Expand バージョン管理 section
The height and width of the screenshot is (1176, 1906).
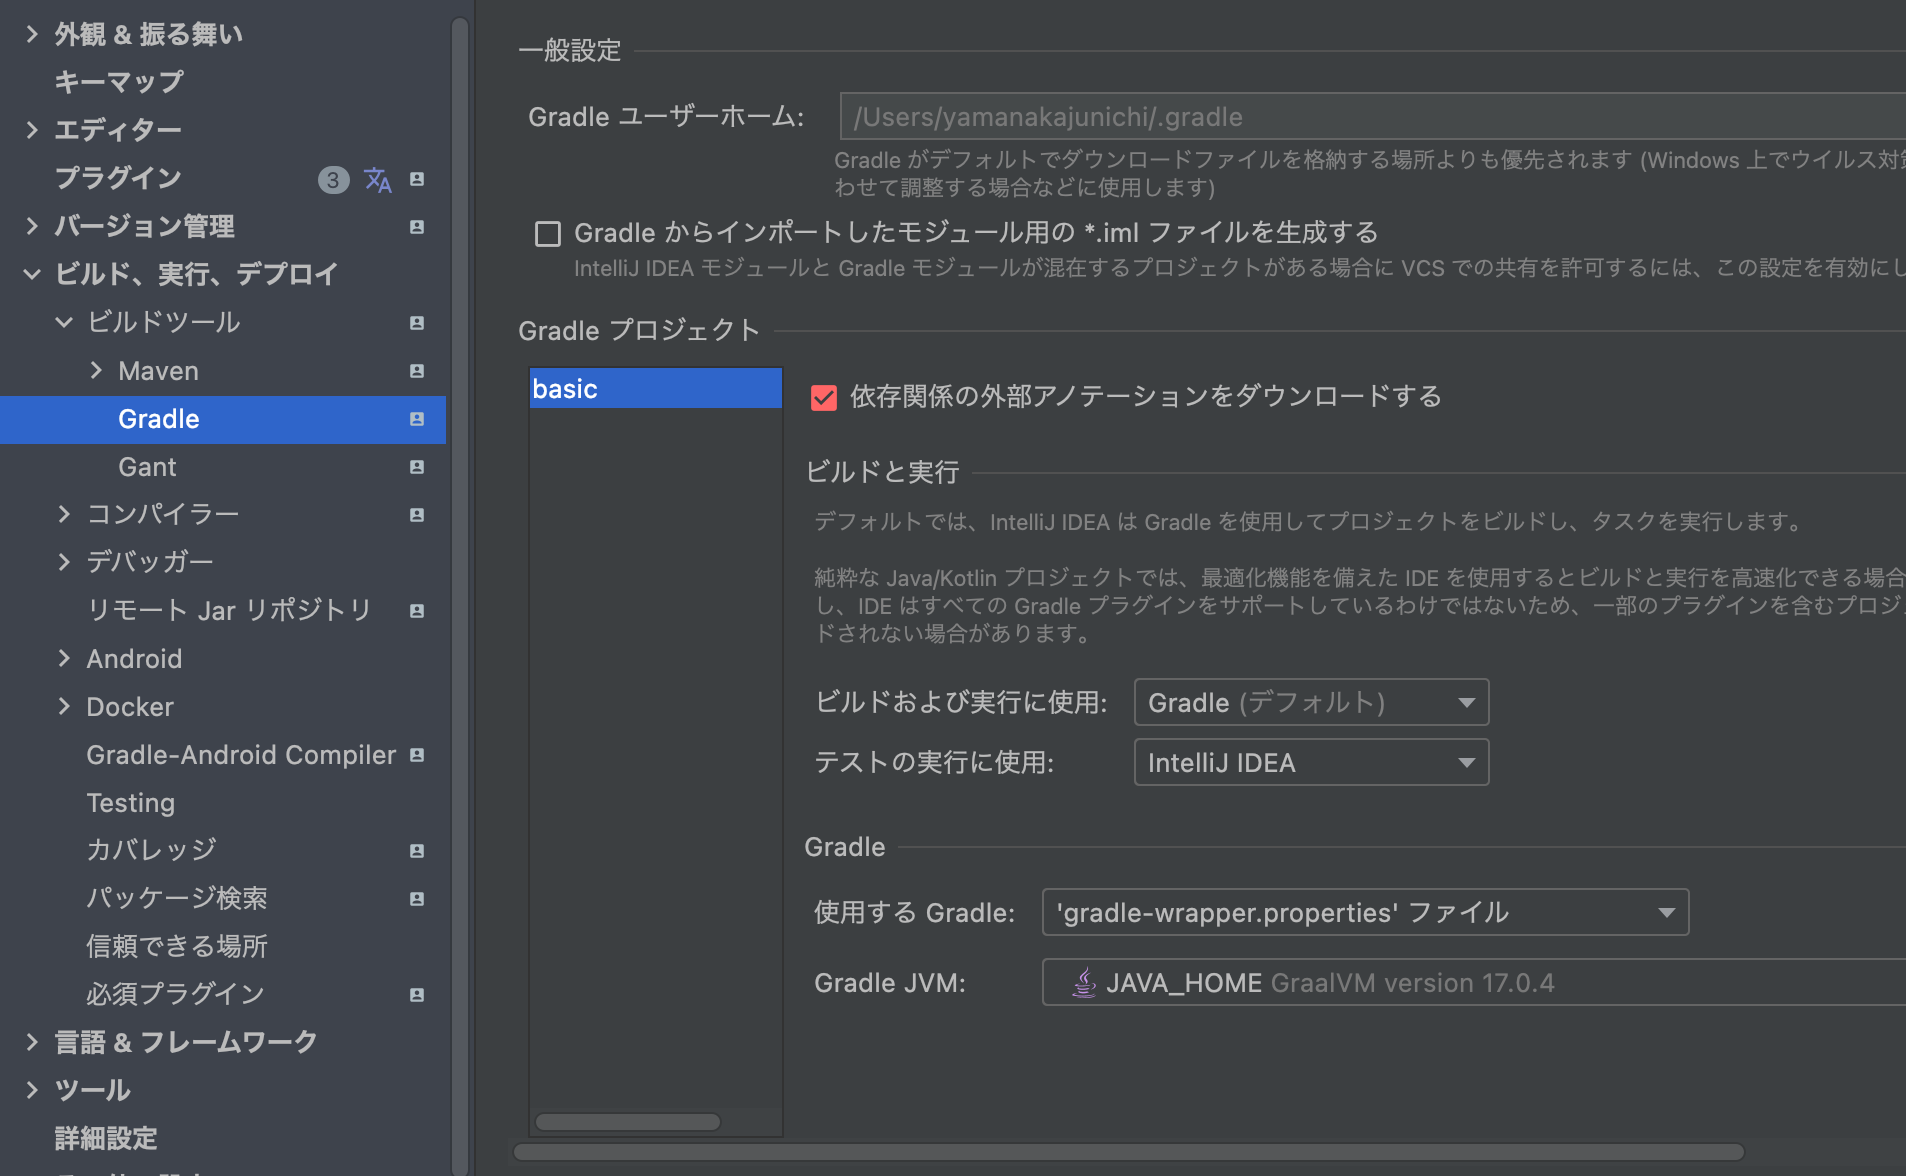click(32, 226)
